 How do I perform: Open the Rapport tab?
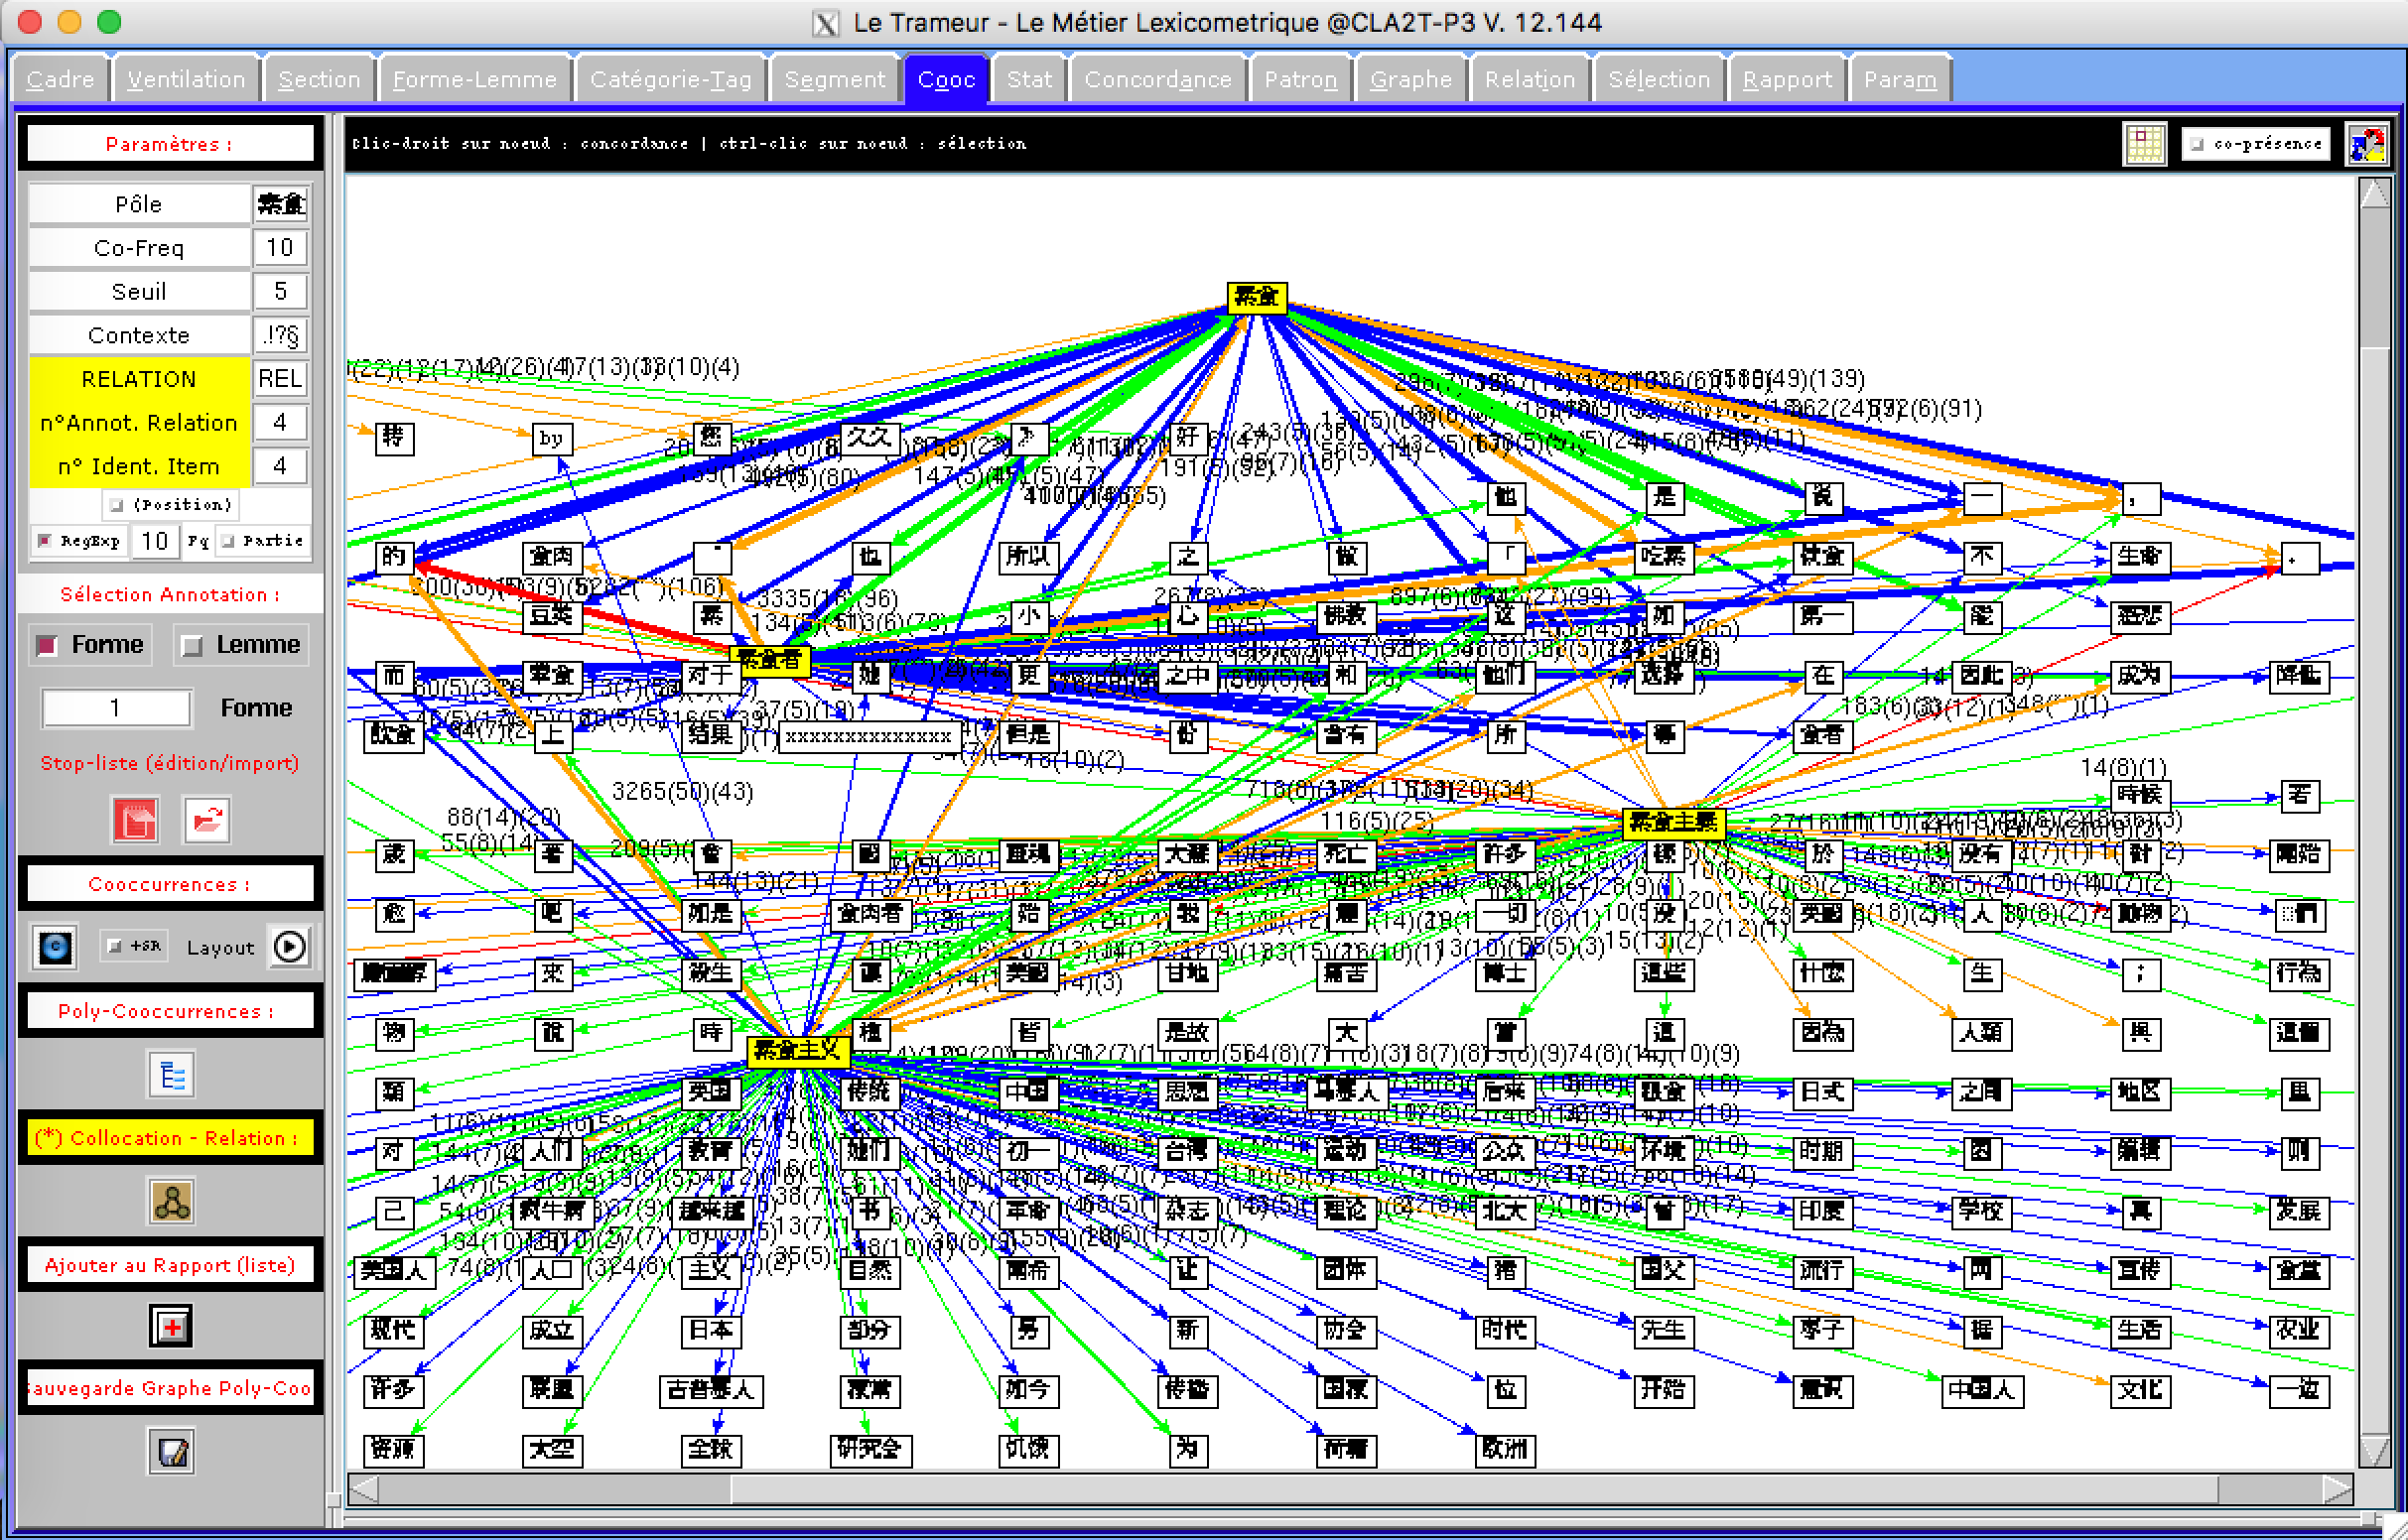1787,79
